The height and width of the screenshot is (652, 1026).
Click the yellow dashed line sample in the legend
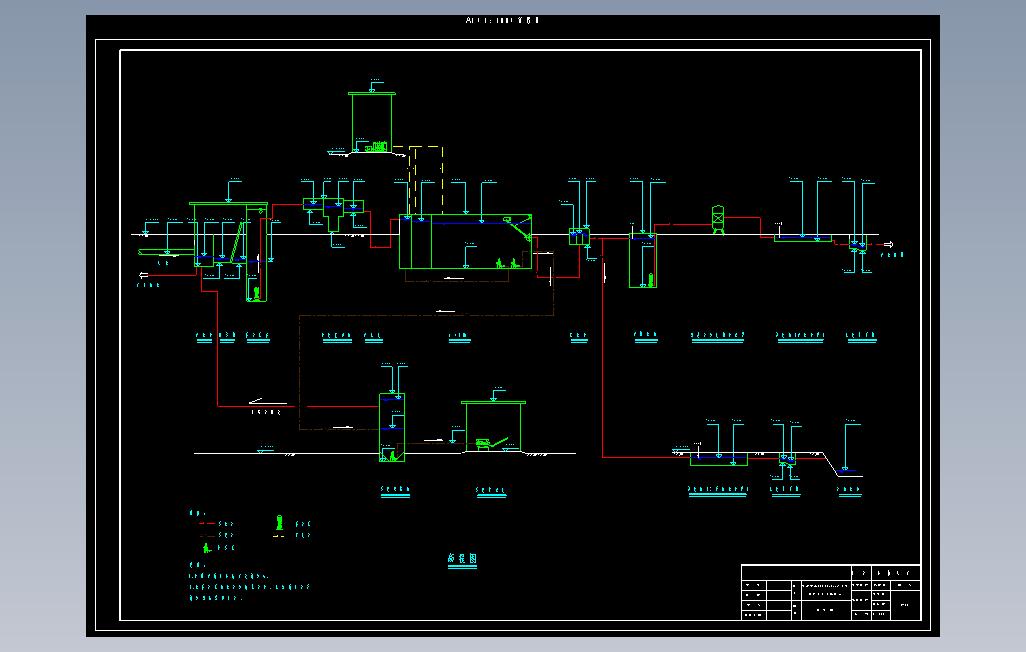(x=279, y=536)
